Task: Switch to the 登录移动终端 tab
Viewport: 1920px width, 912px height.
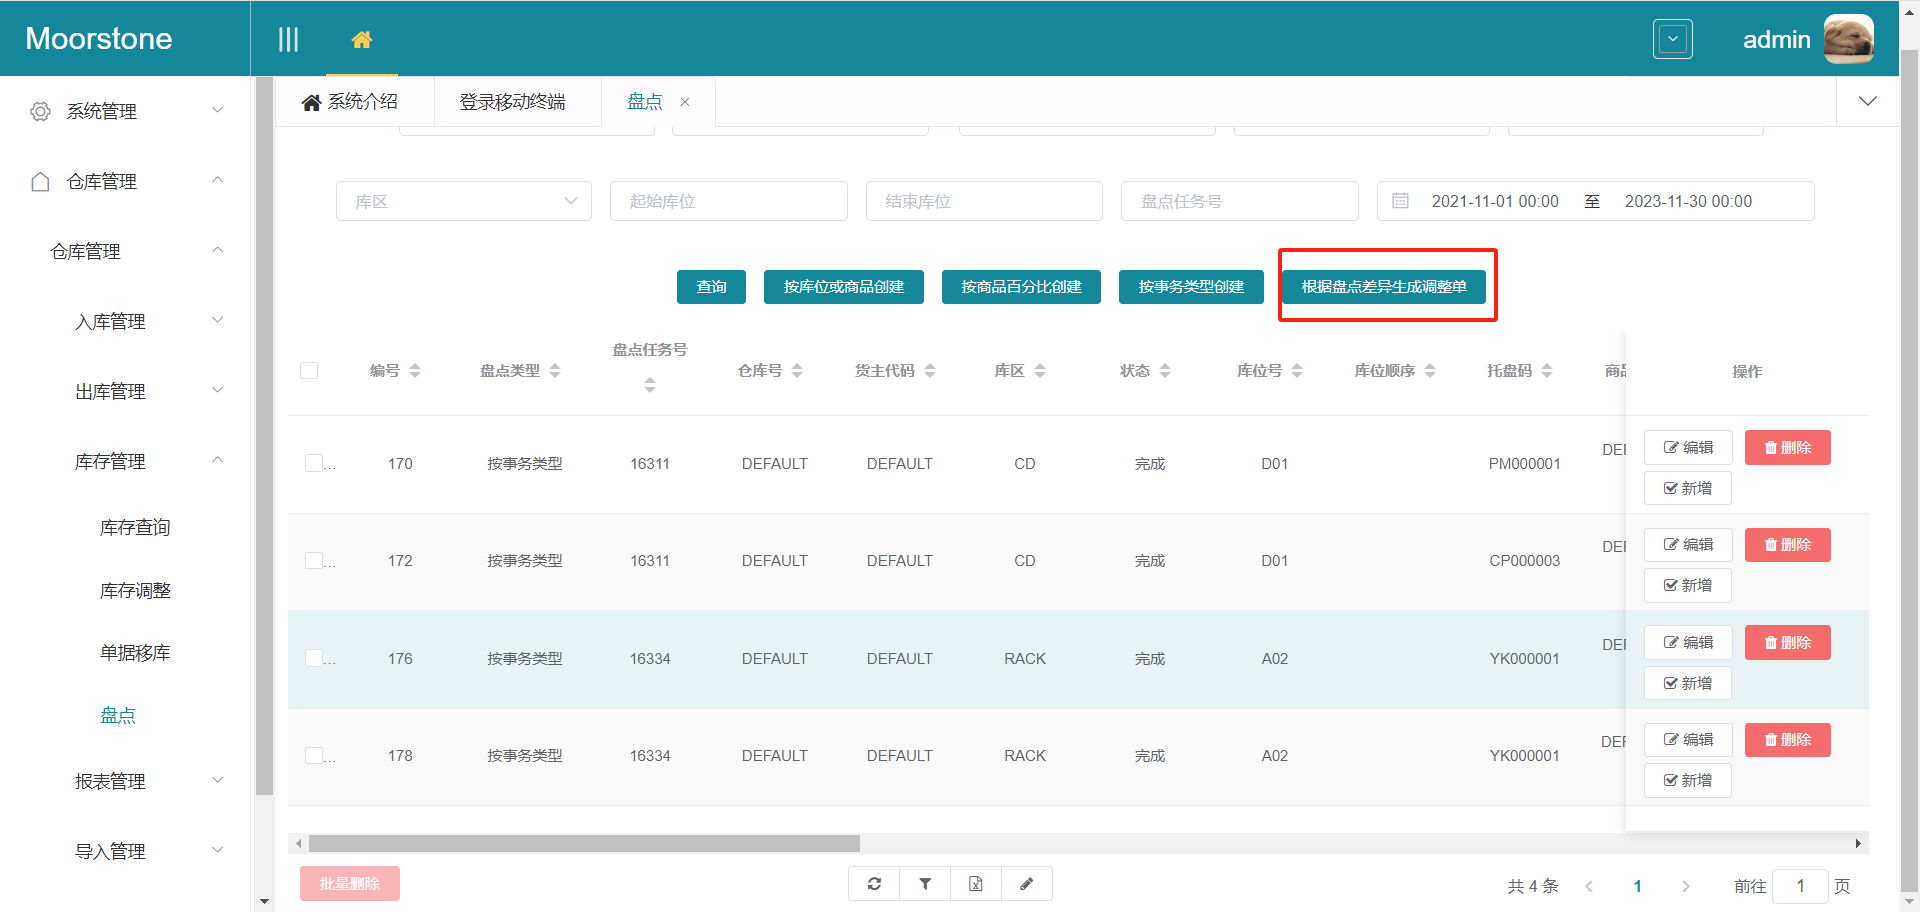Action: point(512,102)
